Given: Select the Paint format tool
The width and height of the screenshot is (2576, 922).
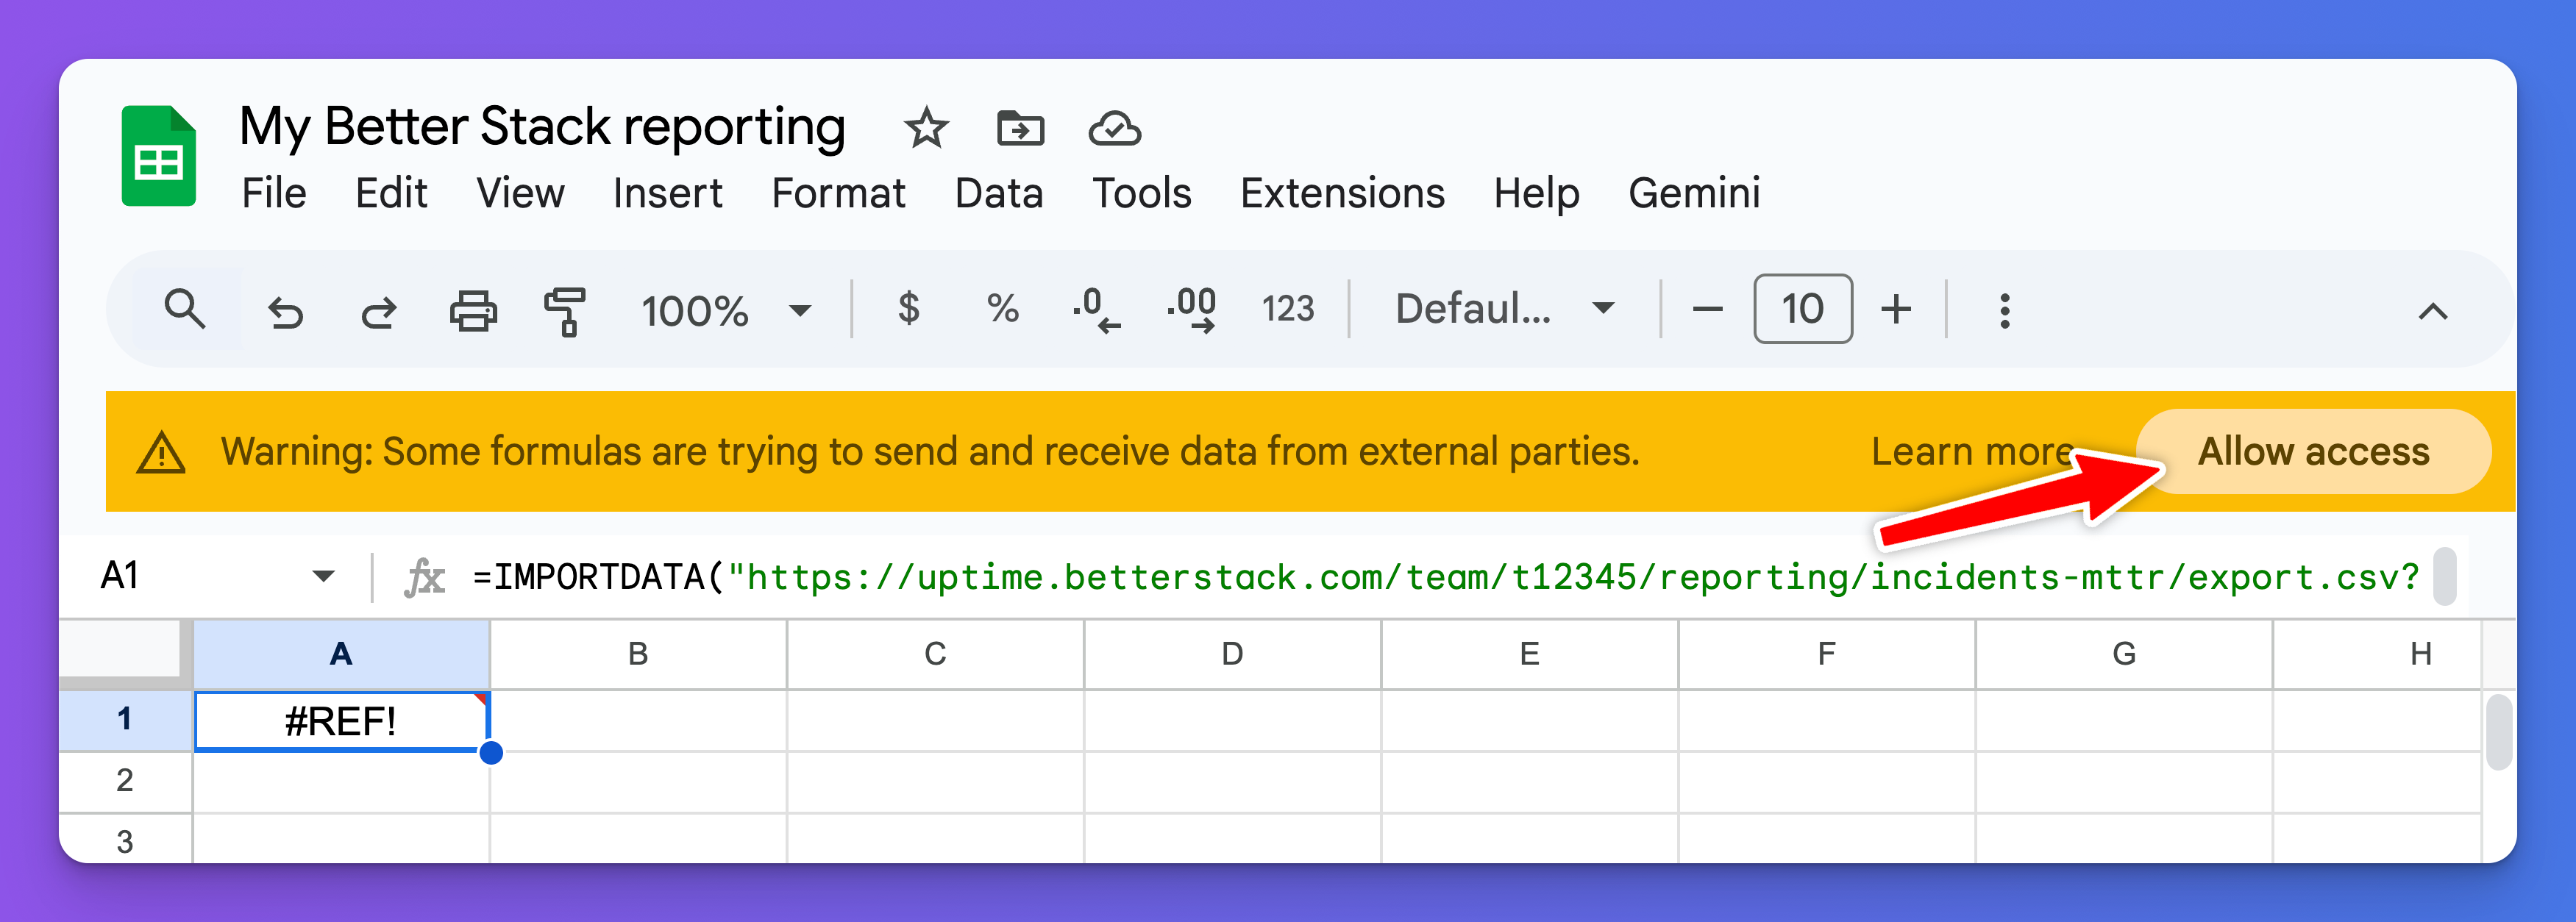Looking at the screenshot, I should (565, 309).
